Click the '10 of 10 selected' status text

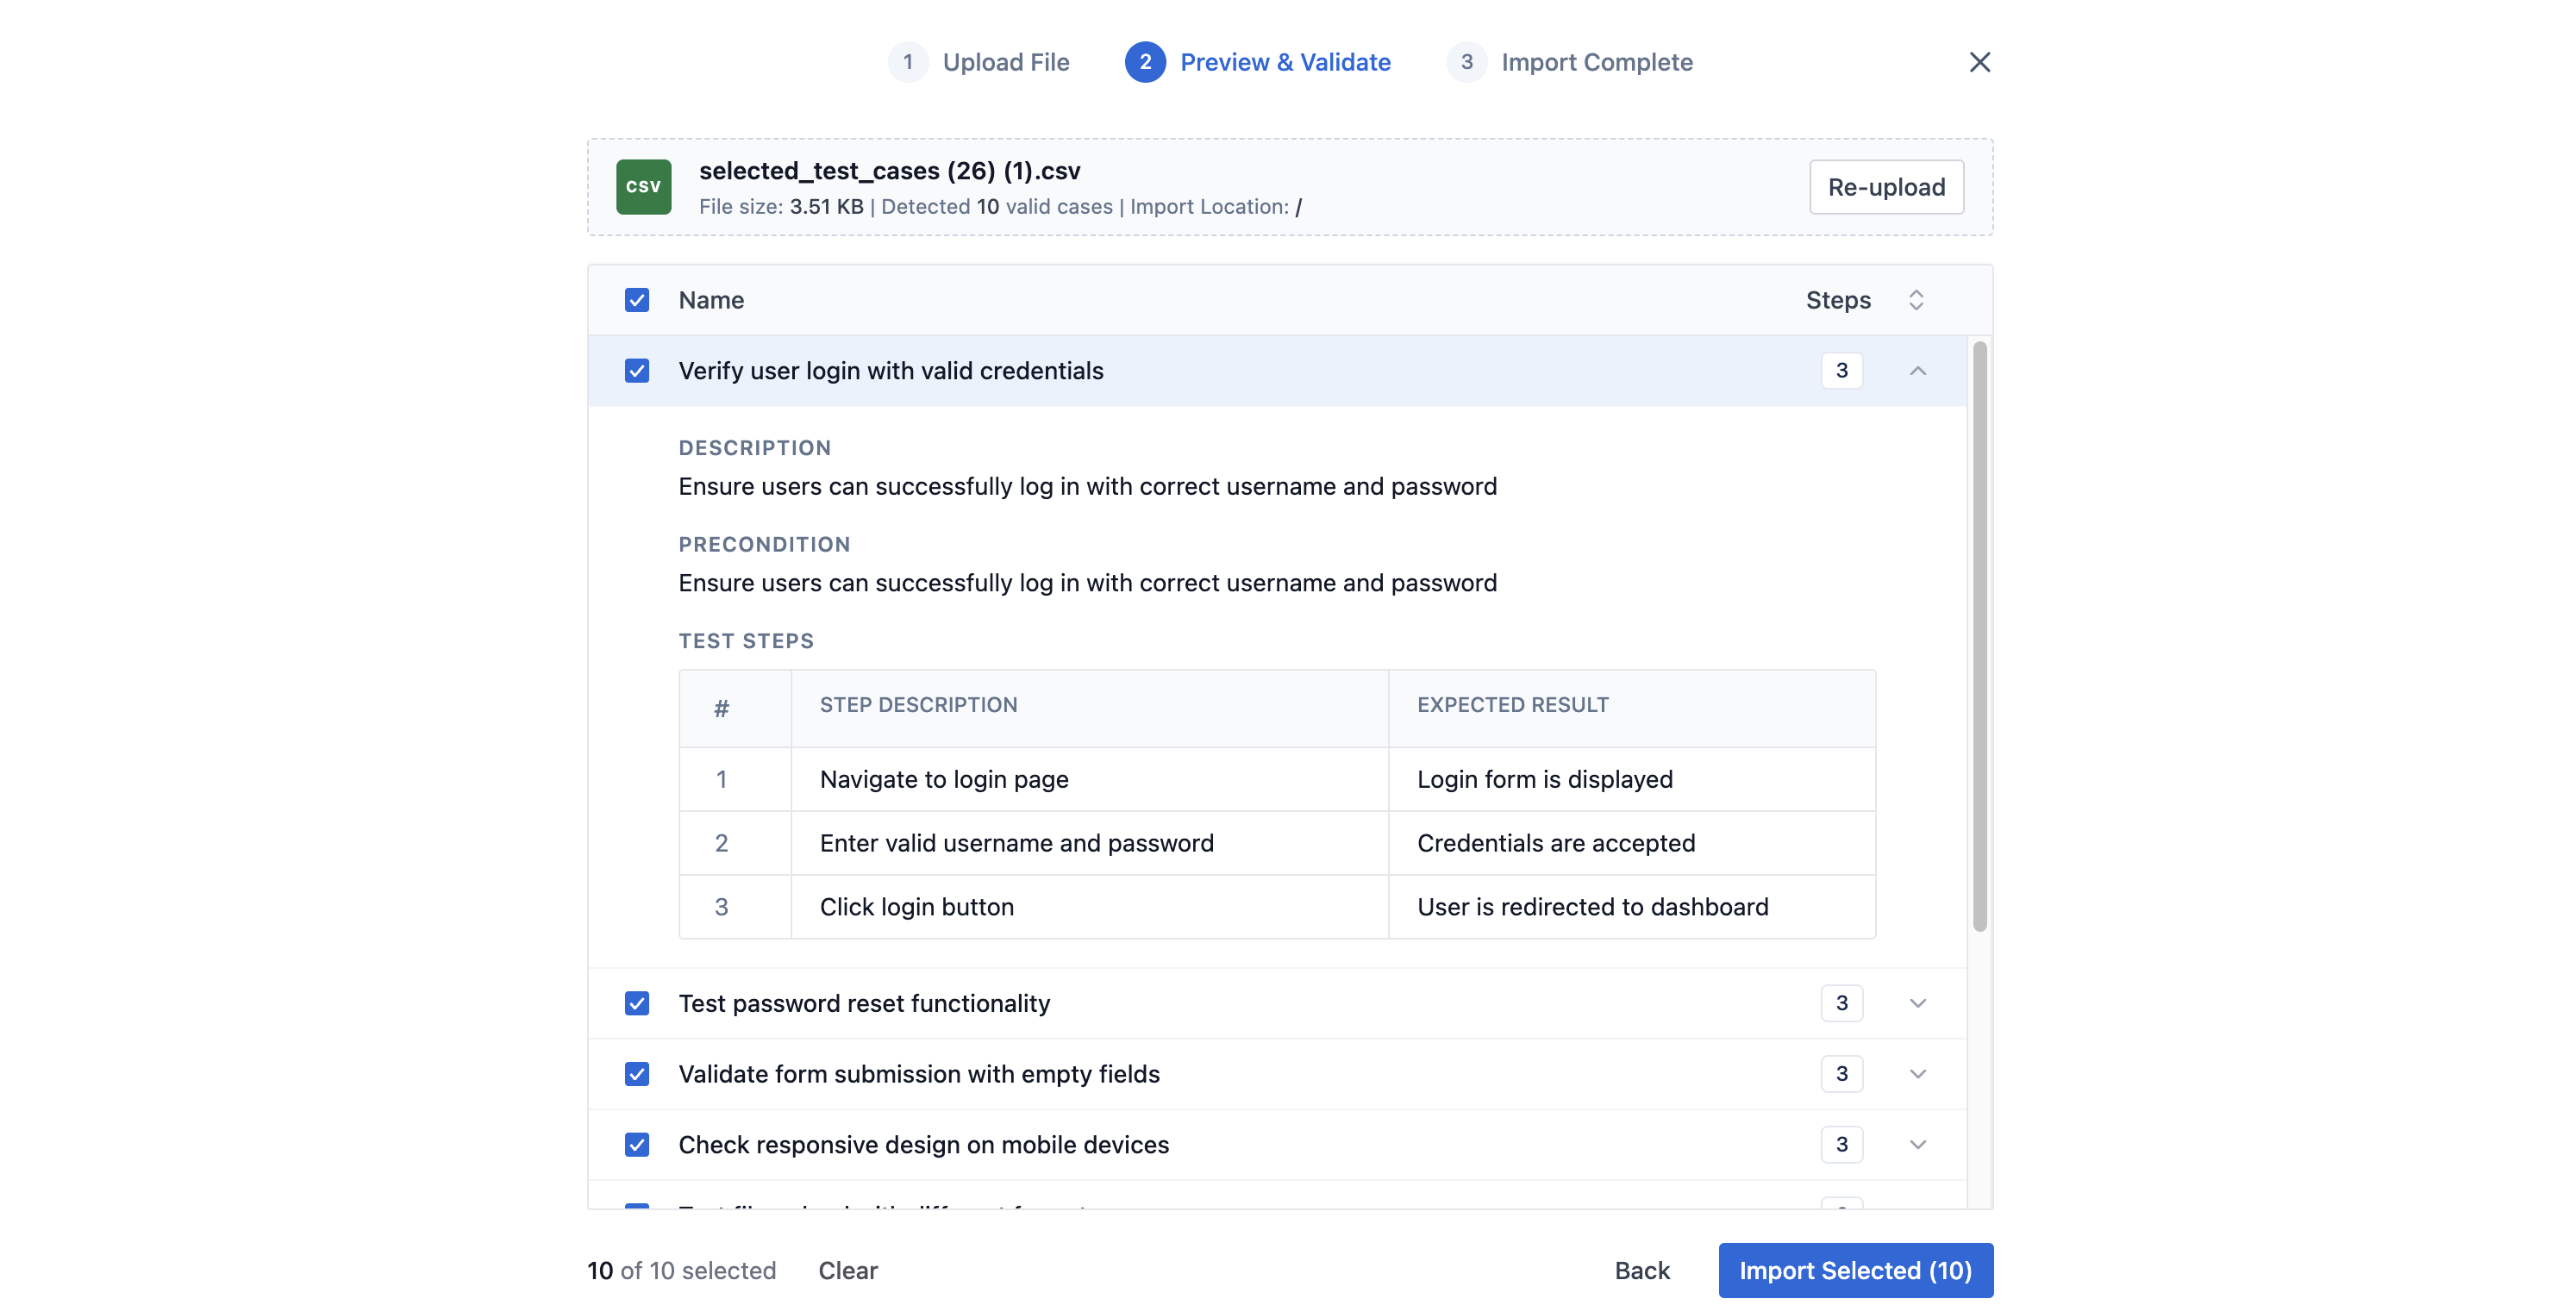[x=681, y=1270]
